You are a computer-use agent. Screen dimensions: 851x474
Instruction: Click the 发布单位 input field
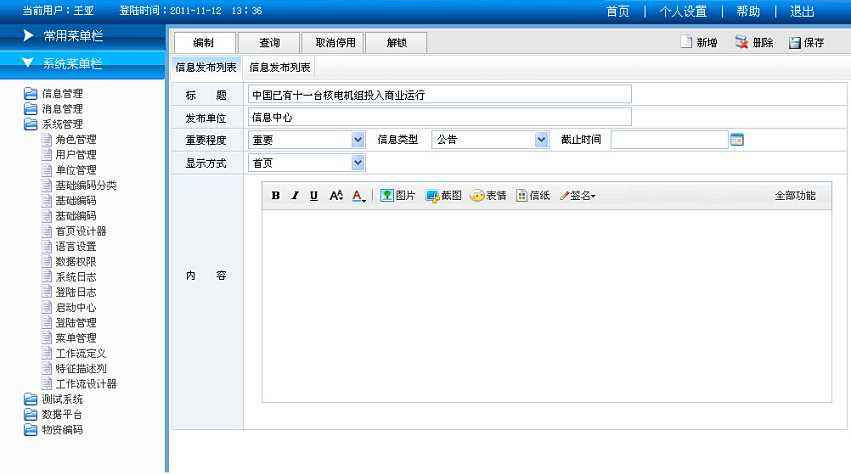(440, 117)
